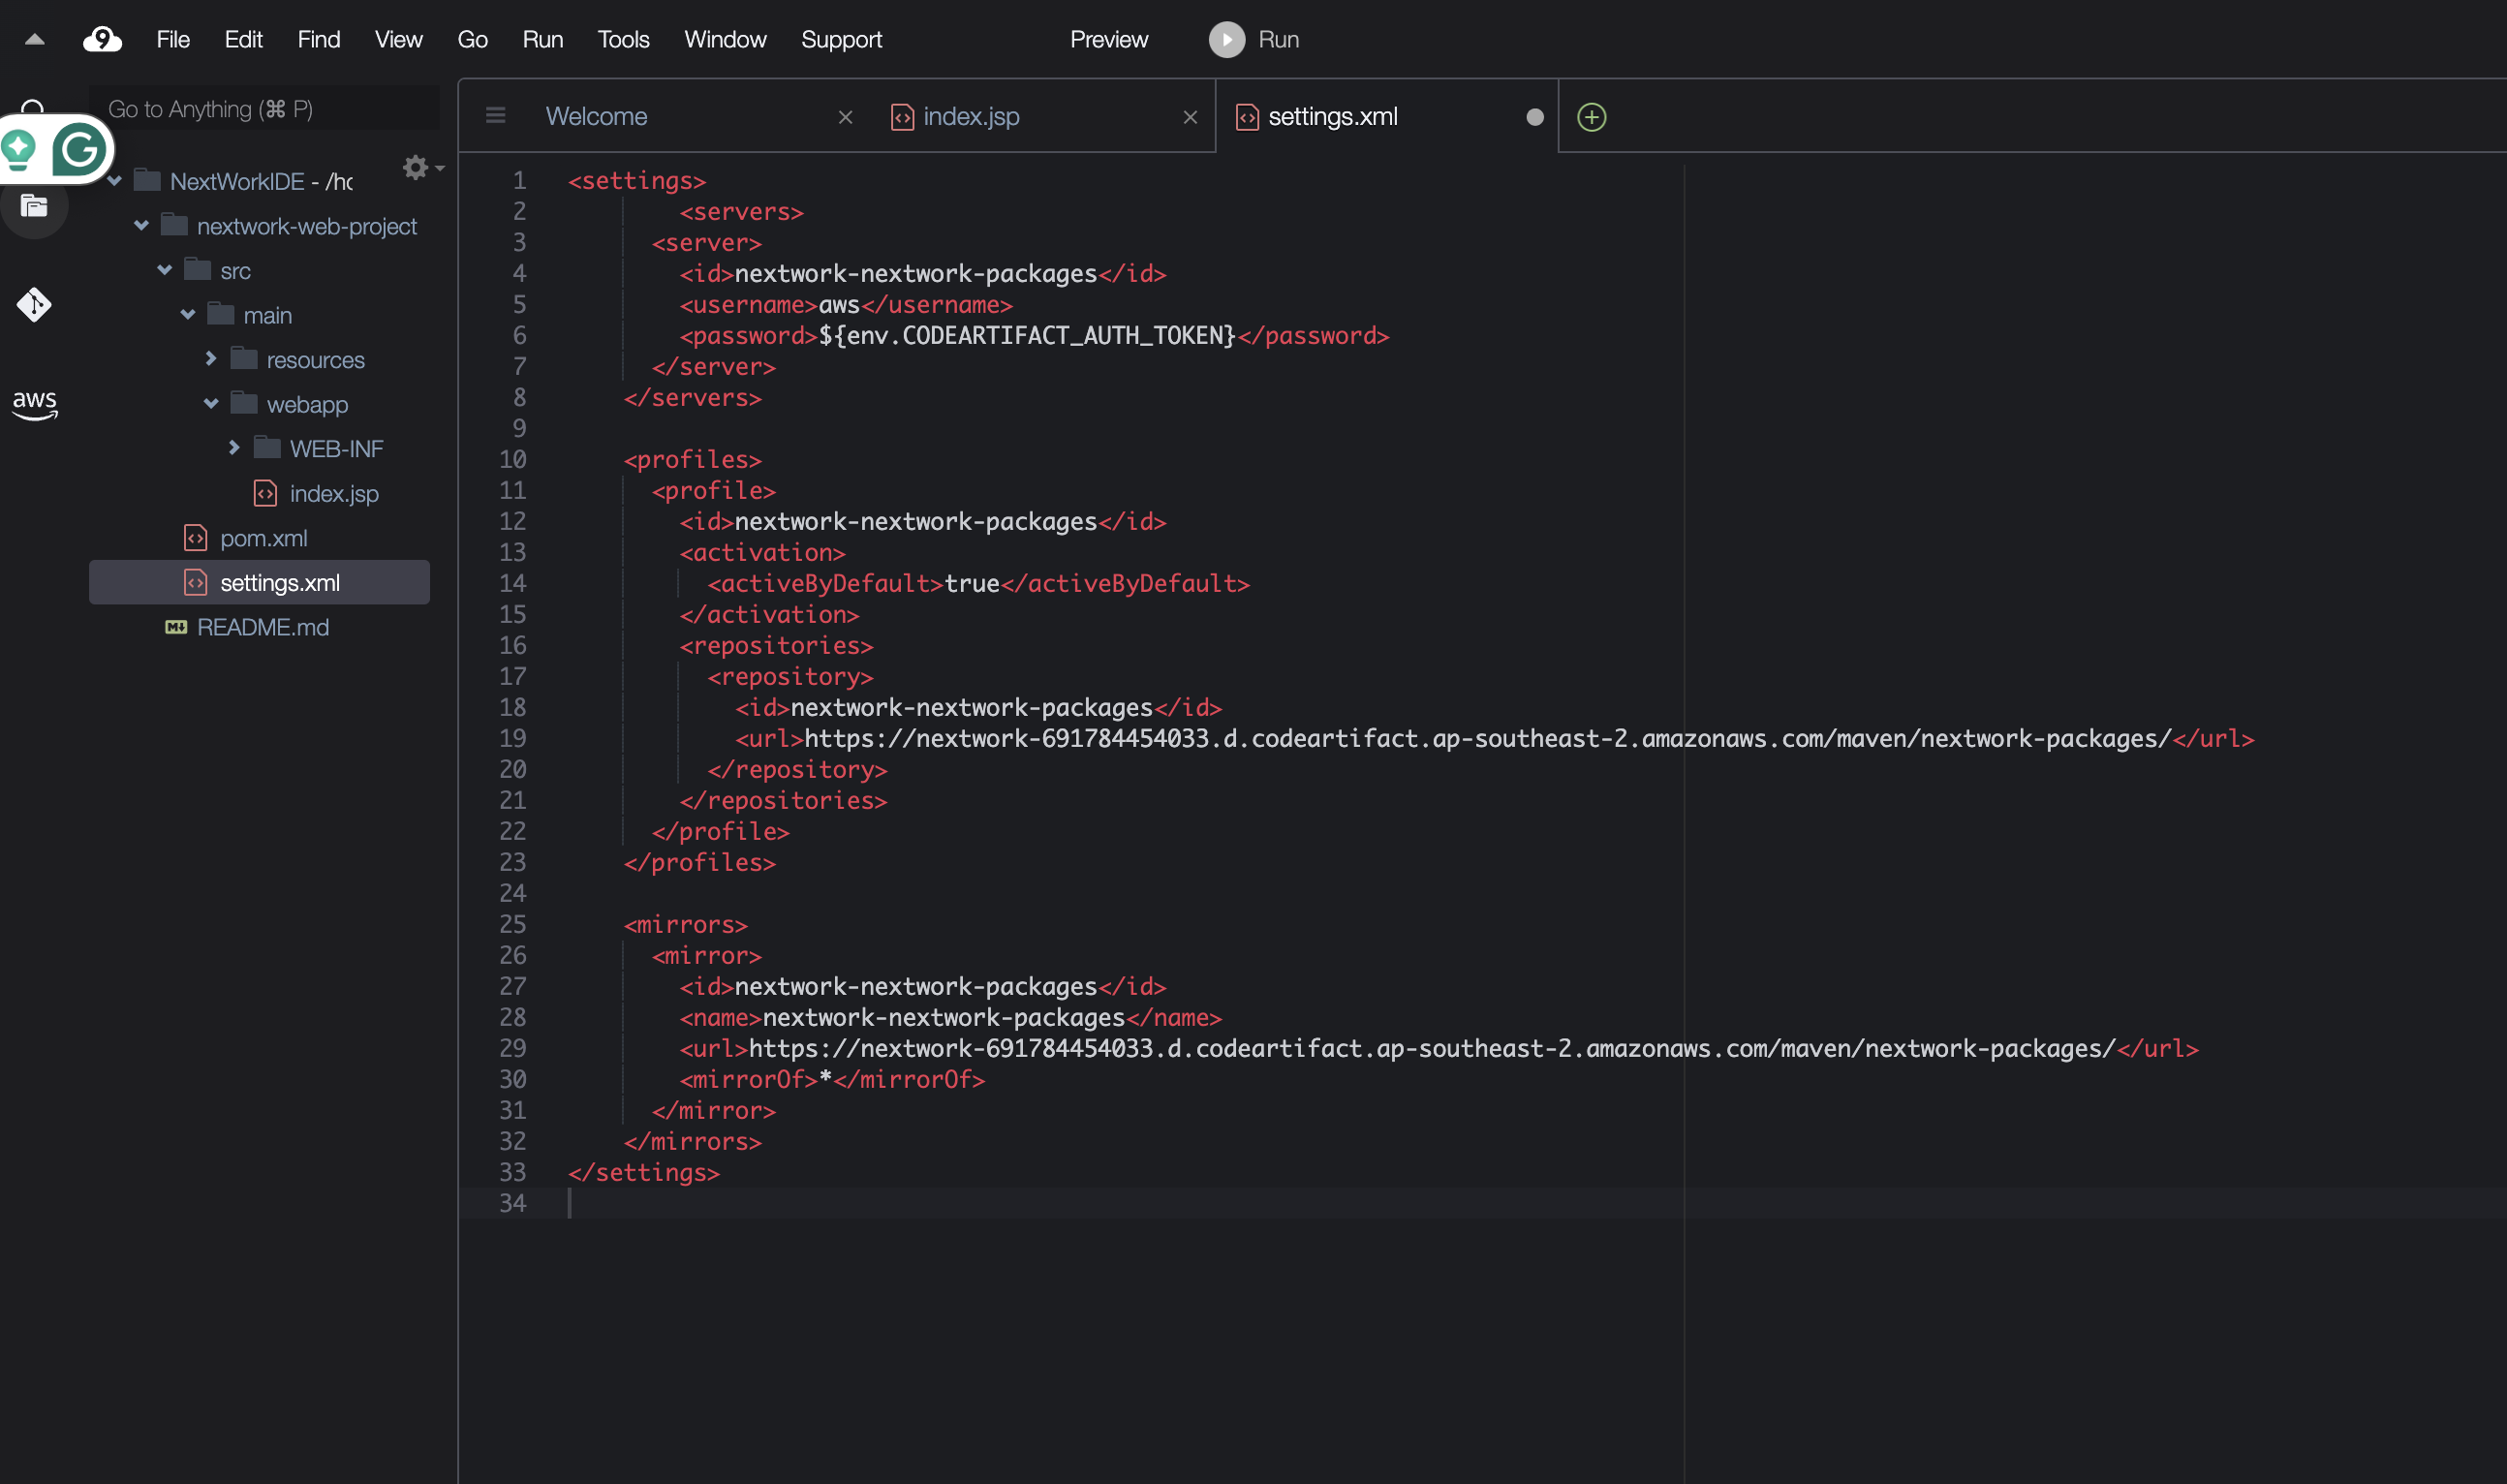Open pom.xml in the file tree
Image resolution: width=2507 pixels, height=1484 pixels.
point(263,538)
